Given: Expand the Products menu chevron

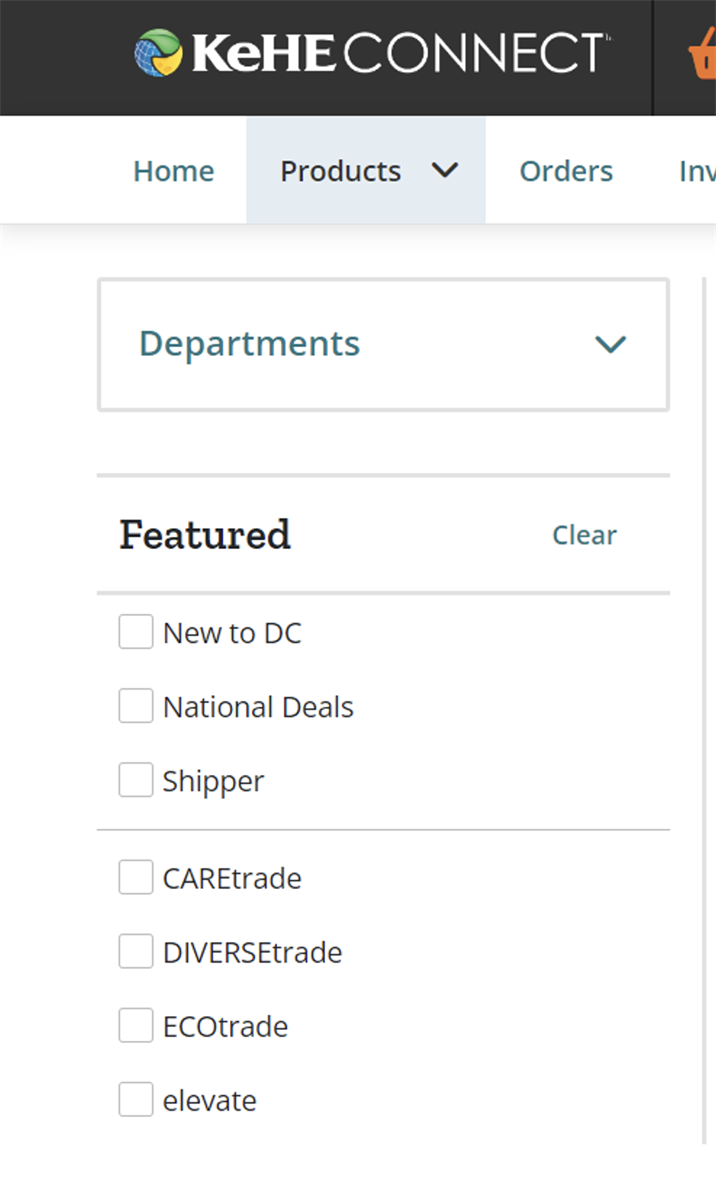Looking at the screenshot, I should pos(445,171).
